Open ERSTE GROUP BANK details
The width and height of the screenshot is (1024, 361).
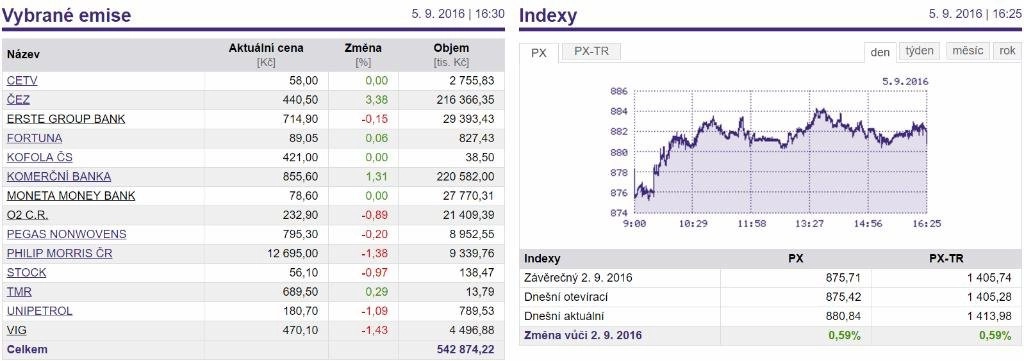(66, 119)
